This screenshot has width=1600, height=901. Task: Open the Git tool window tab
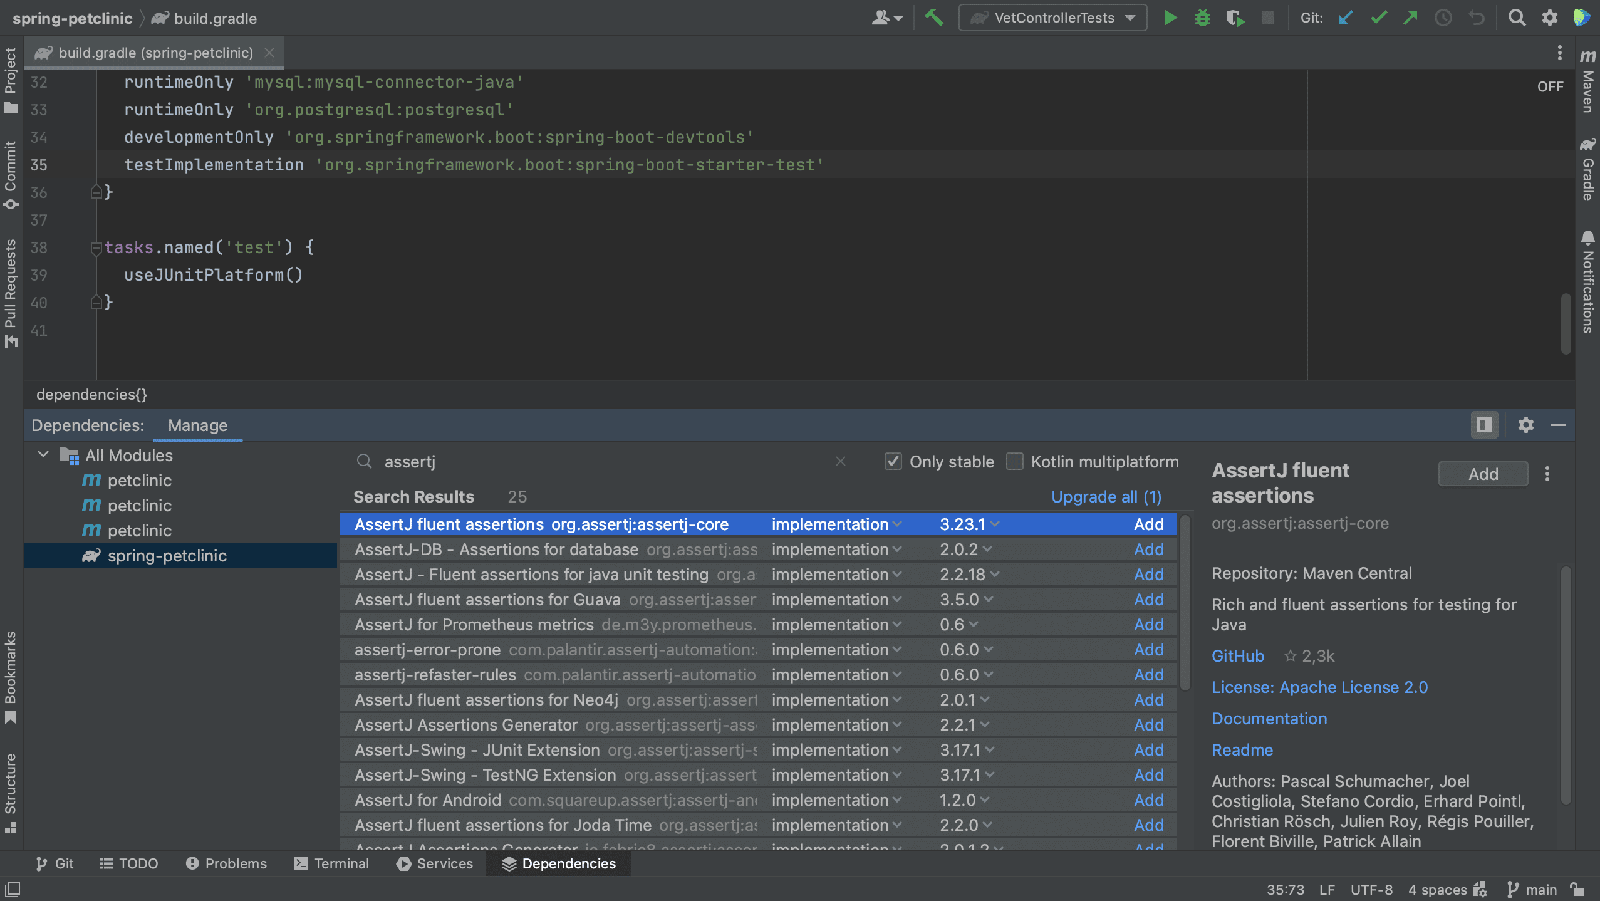54,863
